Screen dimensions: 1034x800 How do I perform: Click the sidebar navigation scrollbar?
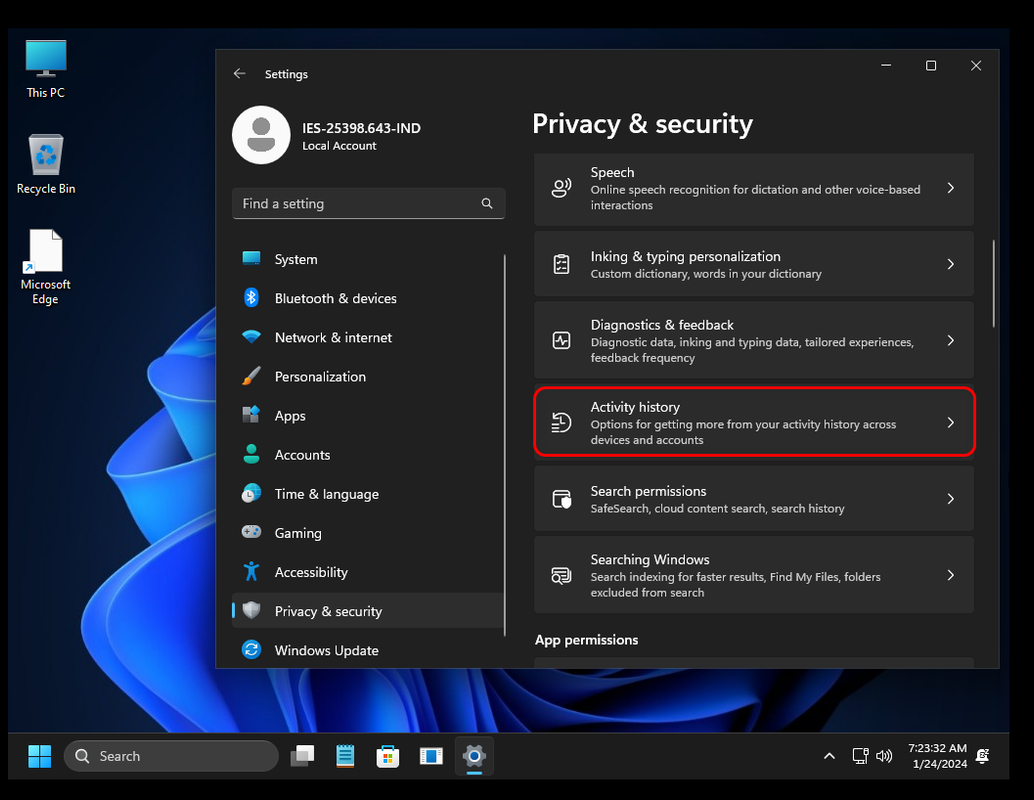[504, 445]
